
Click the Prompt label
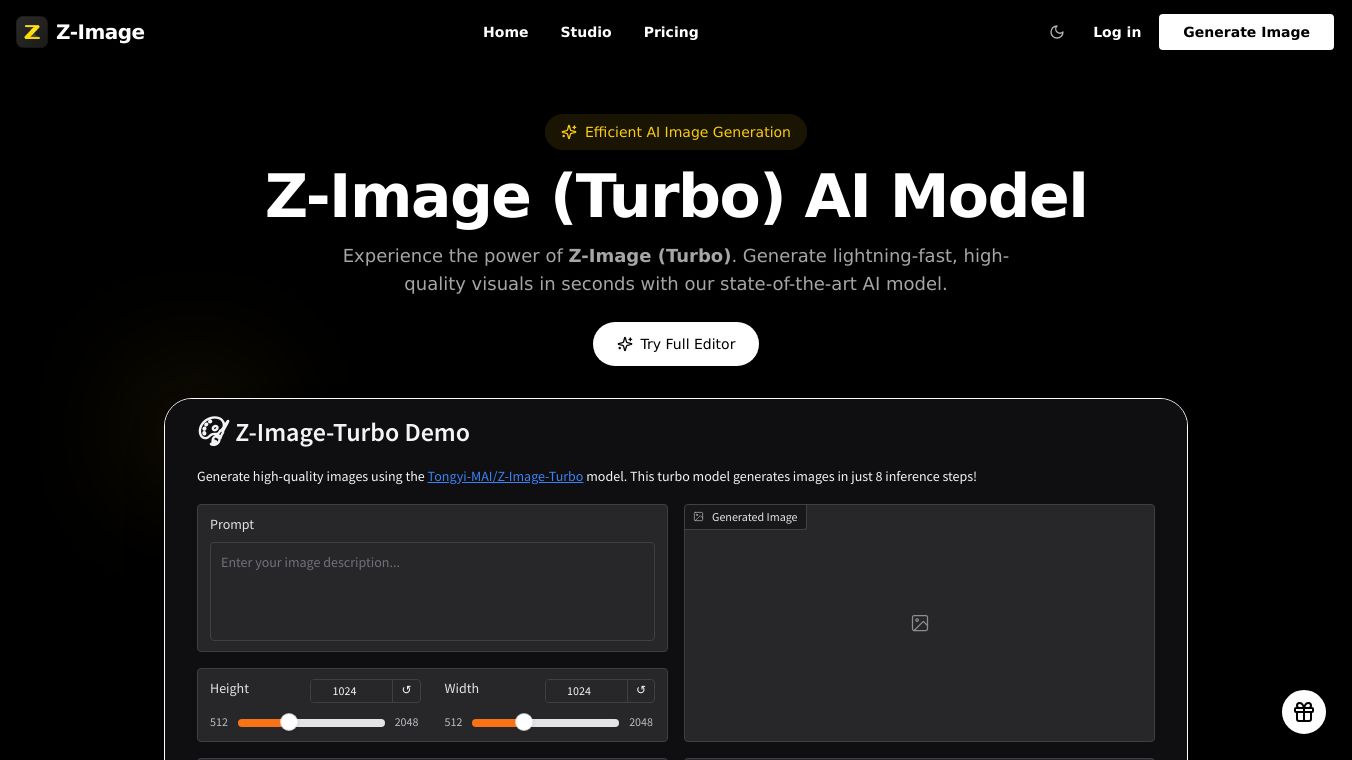click(232, 524)
